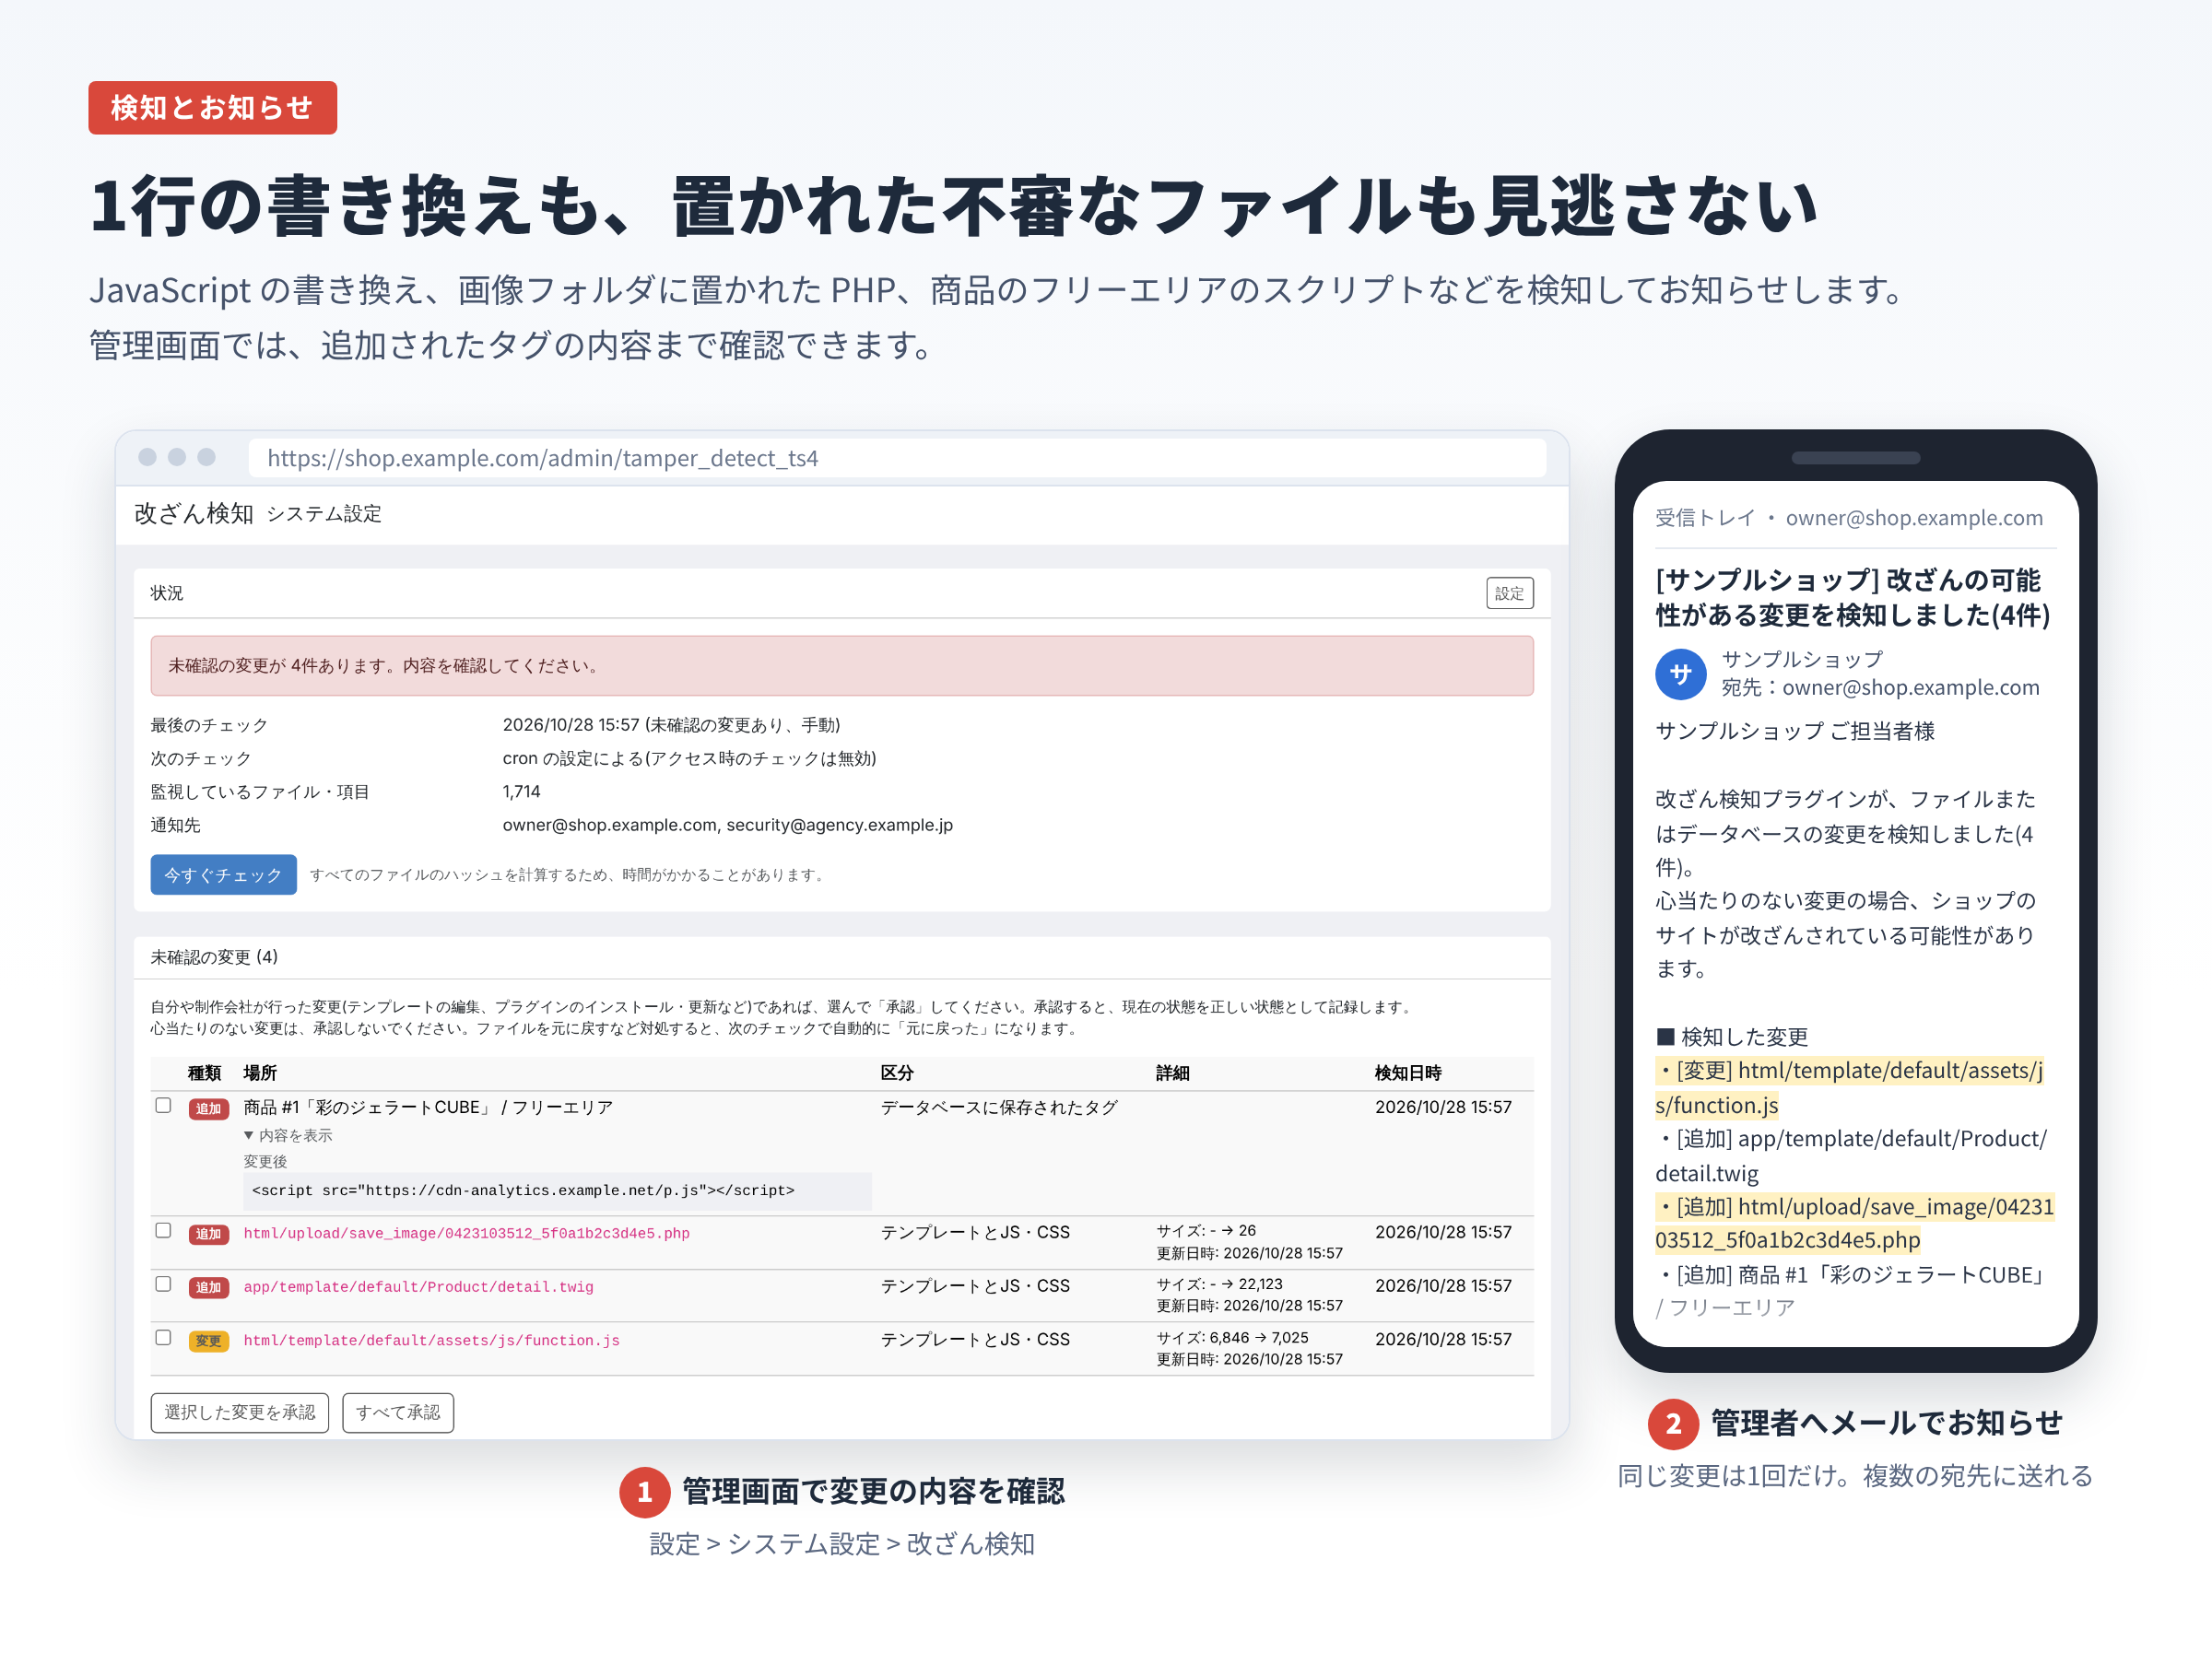Click the 今すぐチェック button

tap(223, 874)
